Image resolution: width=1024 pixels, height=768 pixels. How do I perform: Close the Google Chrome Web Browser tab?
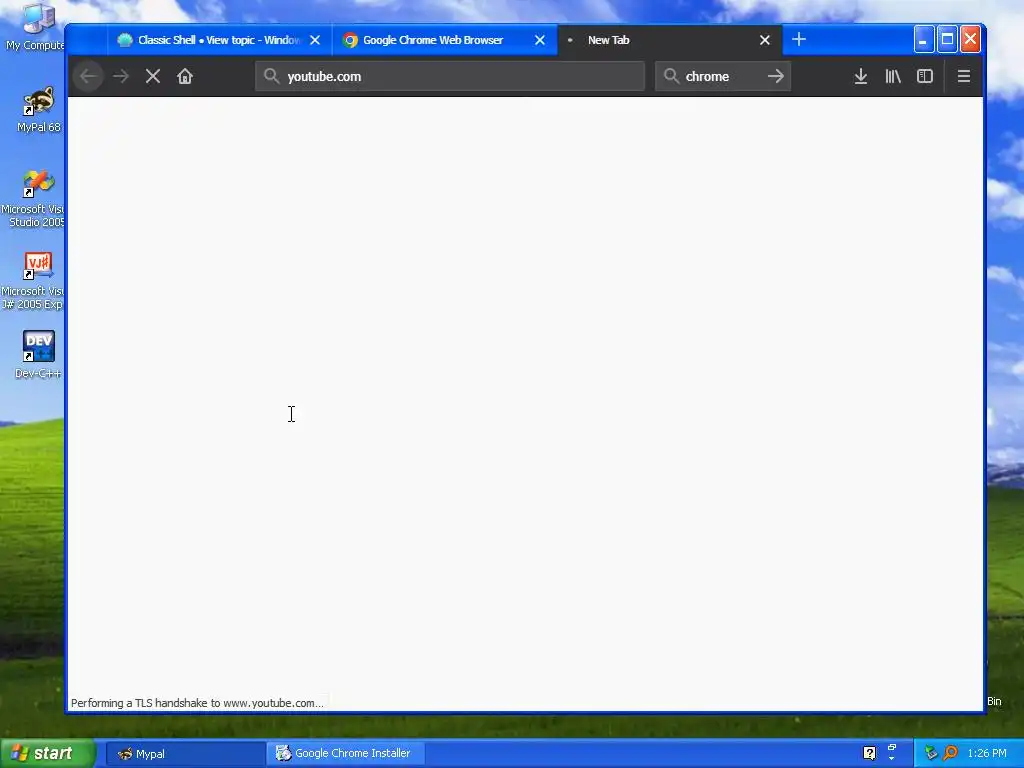[x=540, y=40]
